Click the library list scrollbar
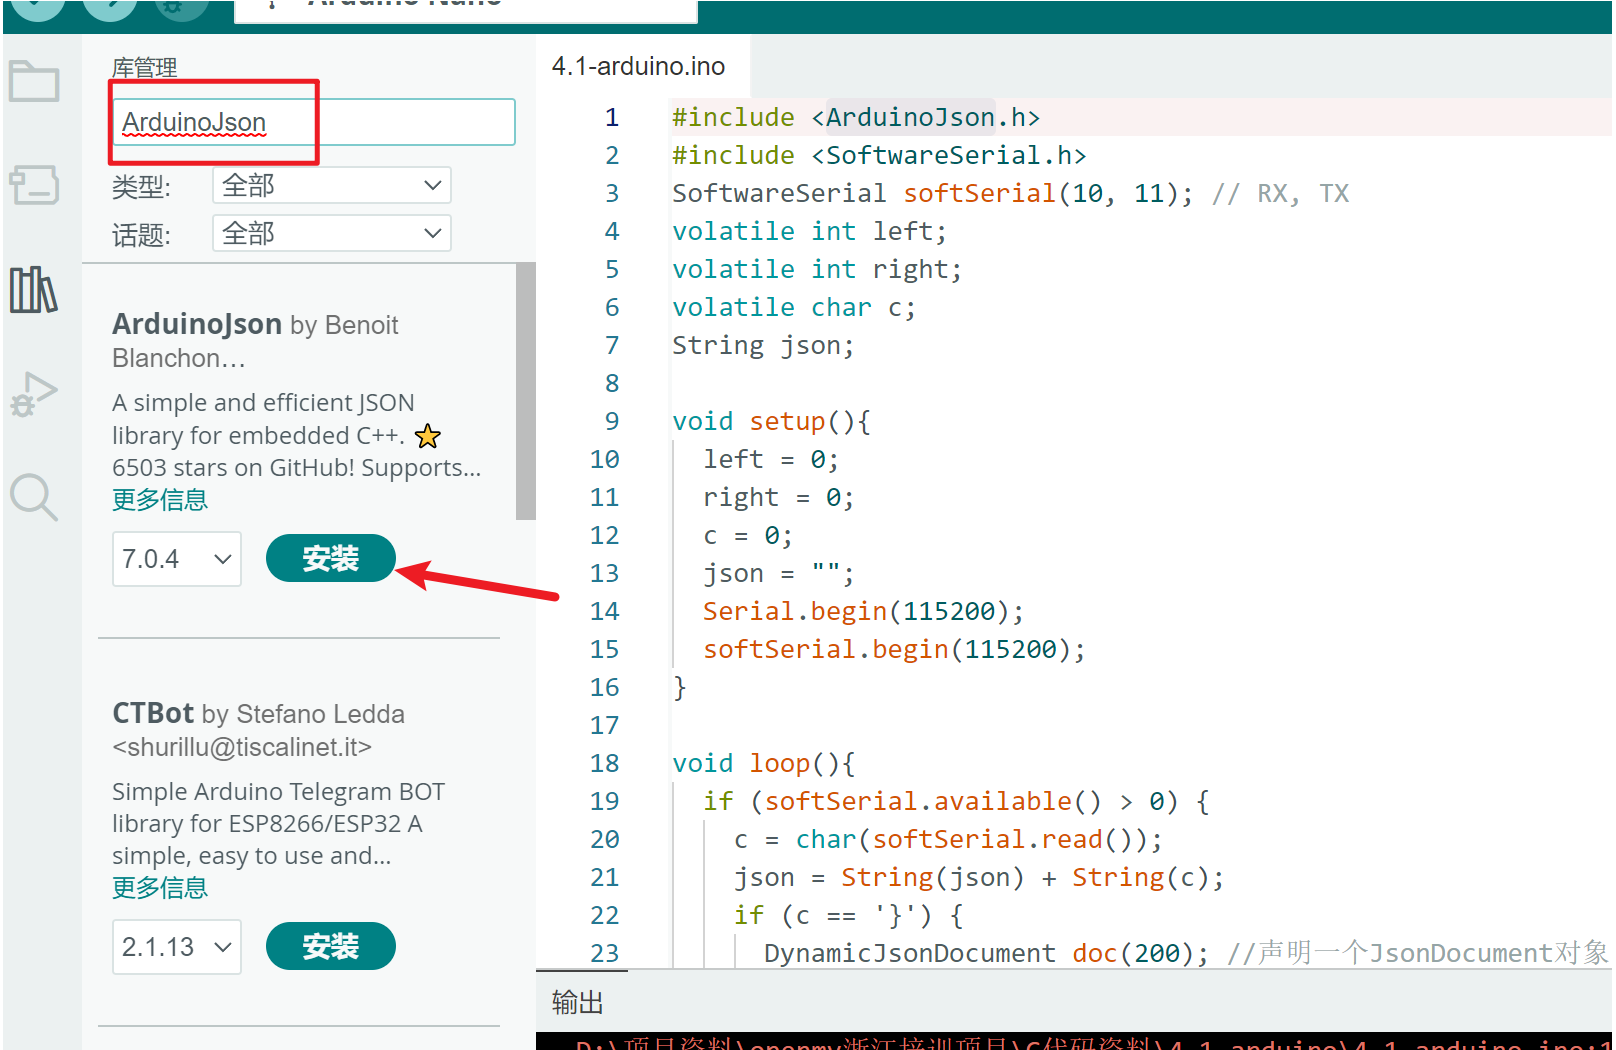This screenshot has height=1050, width=1616. (x=526, y=392)
